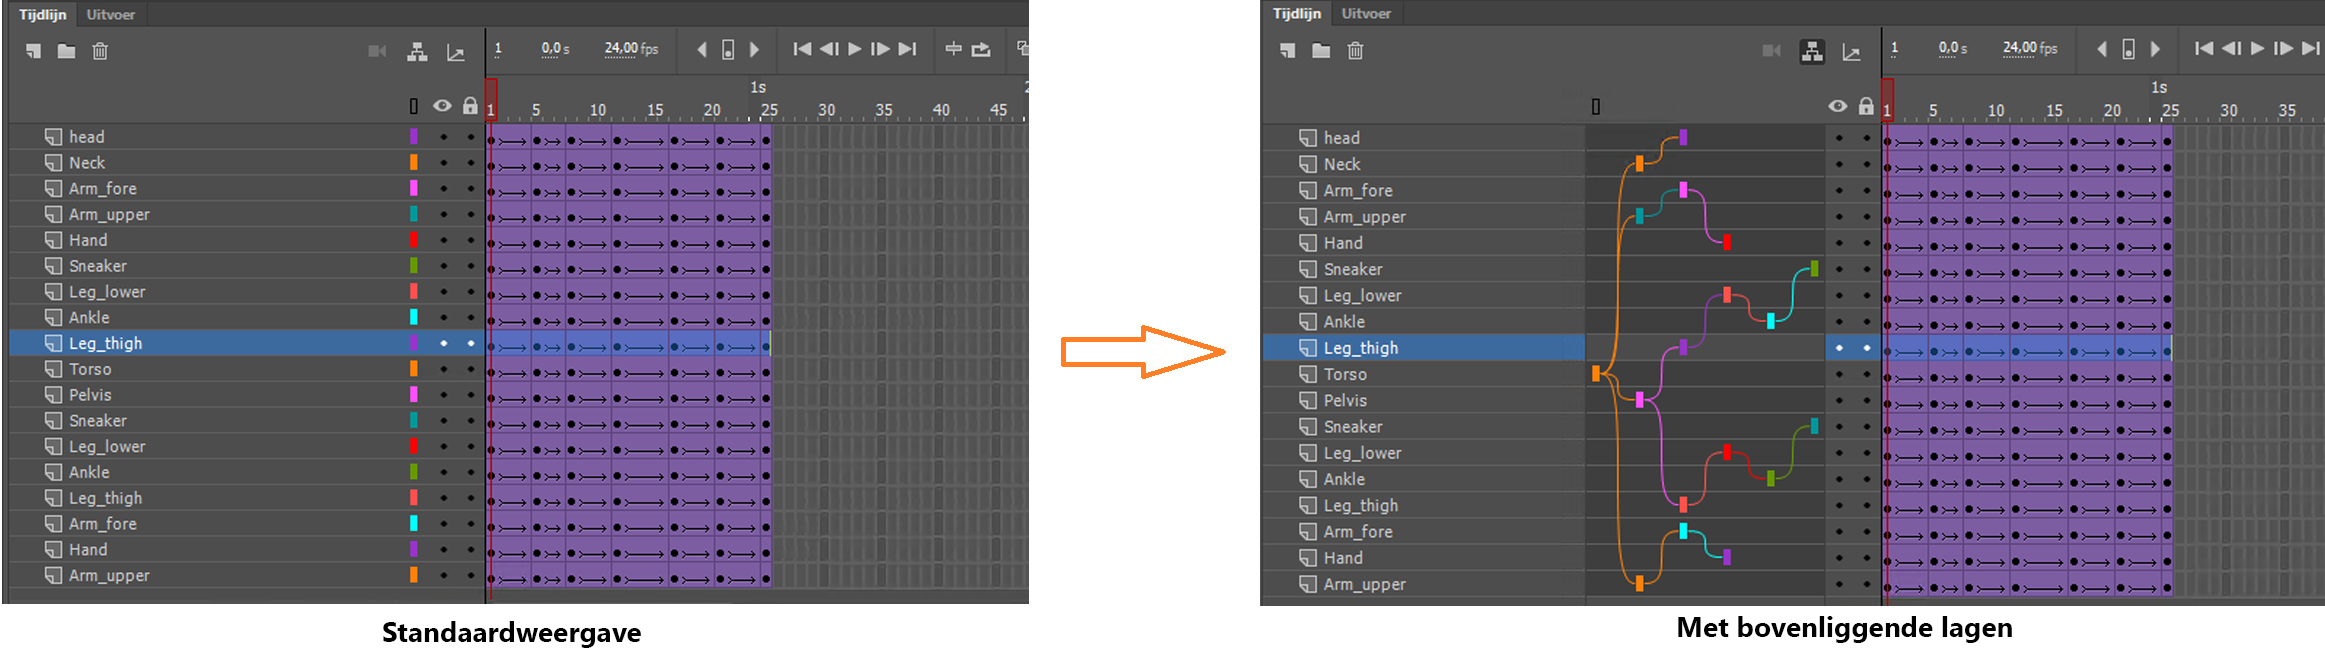
Task: Click frame 25 on left timeline ruler
Action: click(769, 110)
